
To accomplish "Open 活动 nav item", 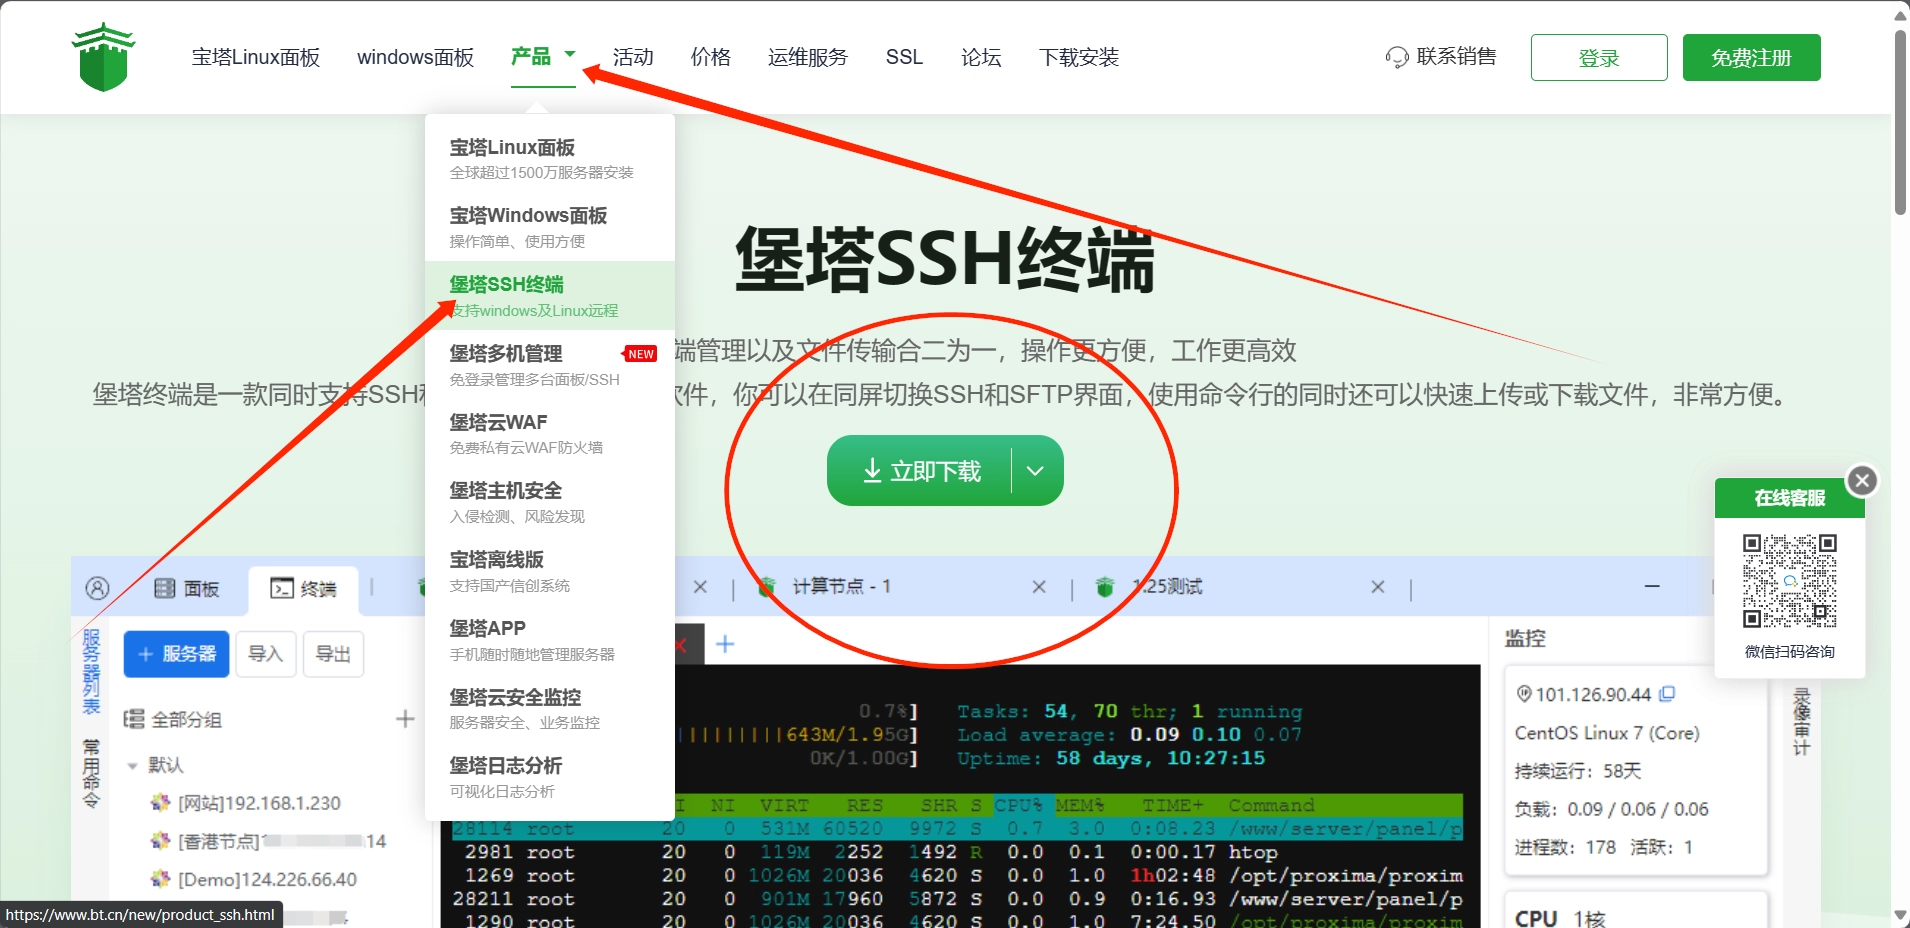I will 633,57.
